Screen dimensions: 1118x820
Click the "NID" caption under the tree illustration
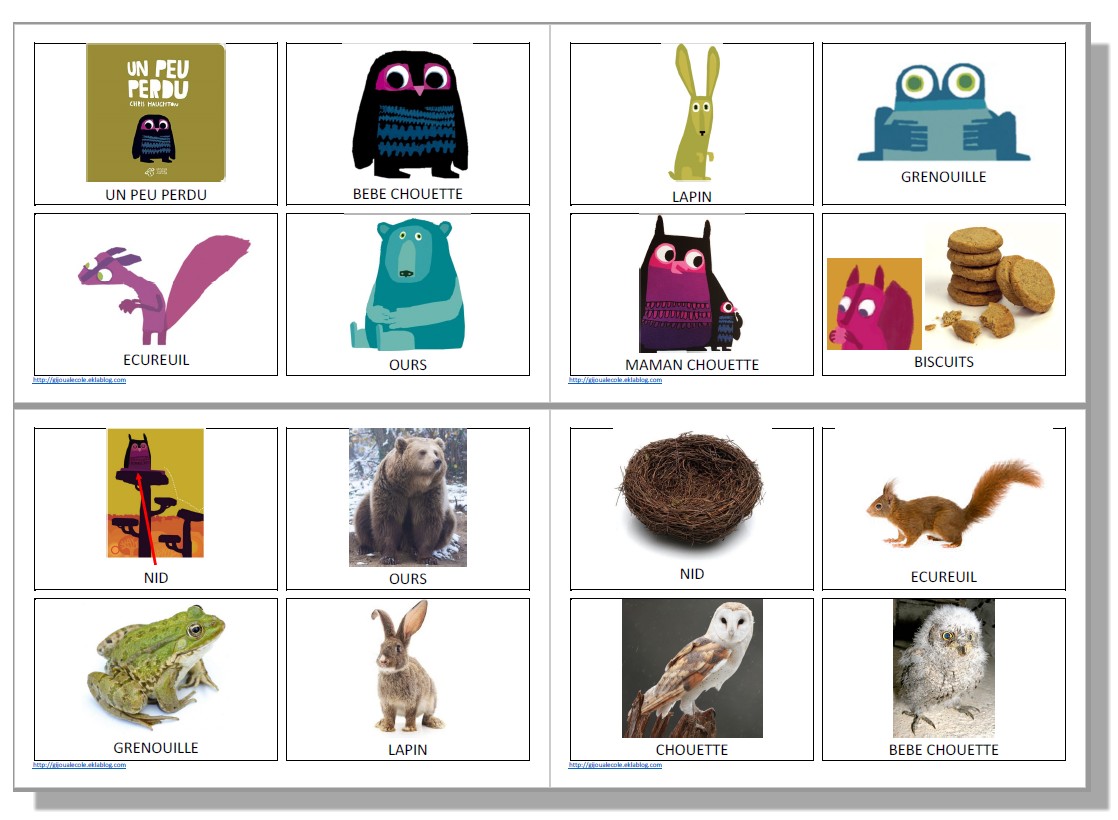(x=156, y=578)
